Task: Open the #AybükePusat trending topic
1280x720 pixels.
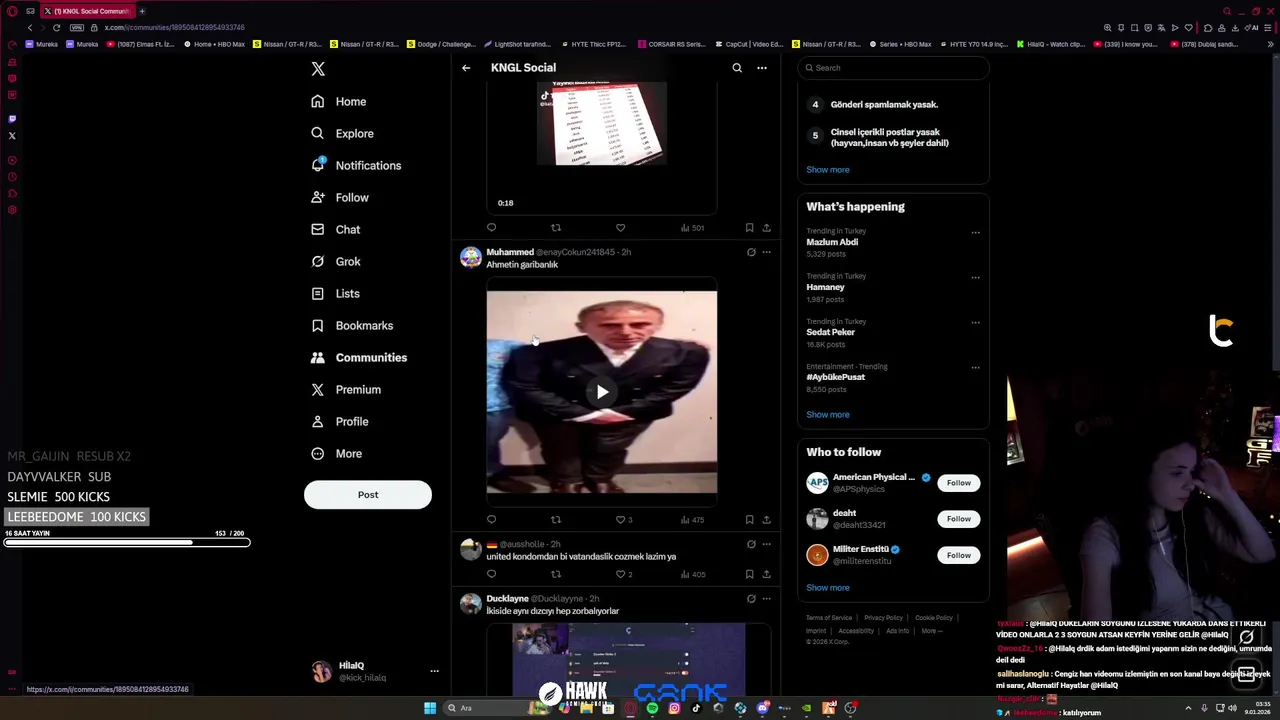Action: point(836,377)
